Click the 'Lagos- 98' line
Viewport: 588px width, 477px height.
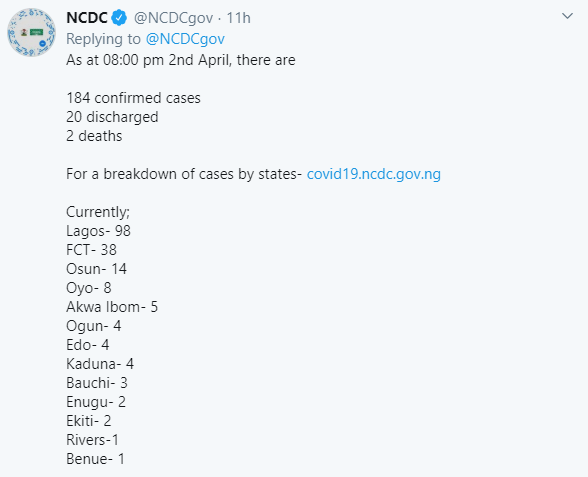(x=98, y=231)
